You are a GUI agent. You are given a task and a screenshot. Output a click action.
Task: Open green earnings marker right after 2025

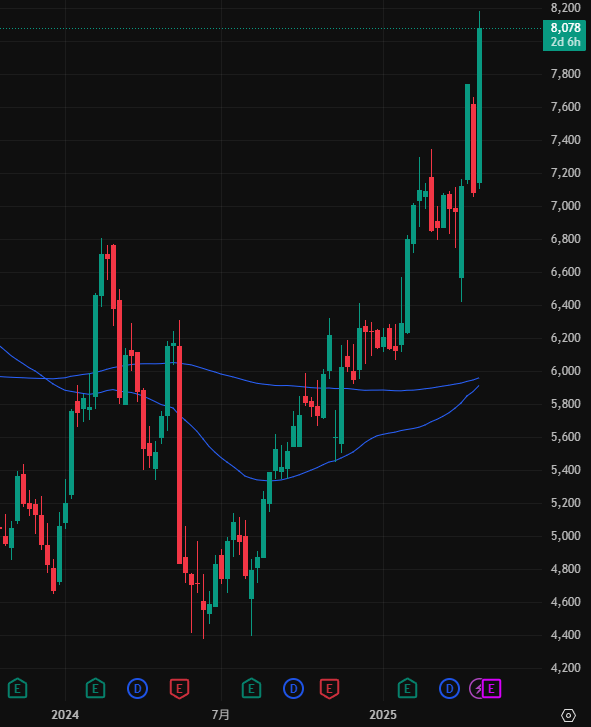tap(407, 689)
